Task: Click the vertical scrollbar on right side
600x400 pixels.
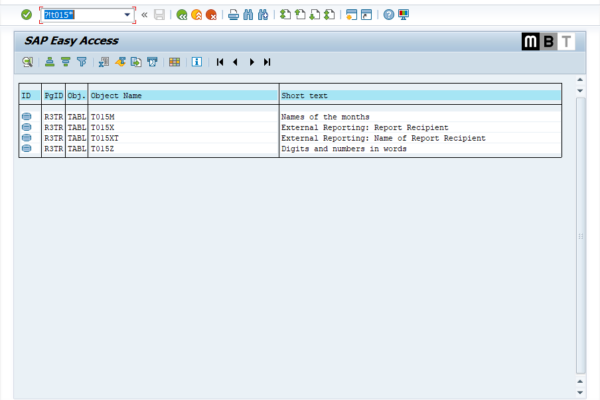Action: pos(580,240)
